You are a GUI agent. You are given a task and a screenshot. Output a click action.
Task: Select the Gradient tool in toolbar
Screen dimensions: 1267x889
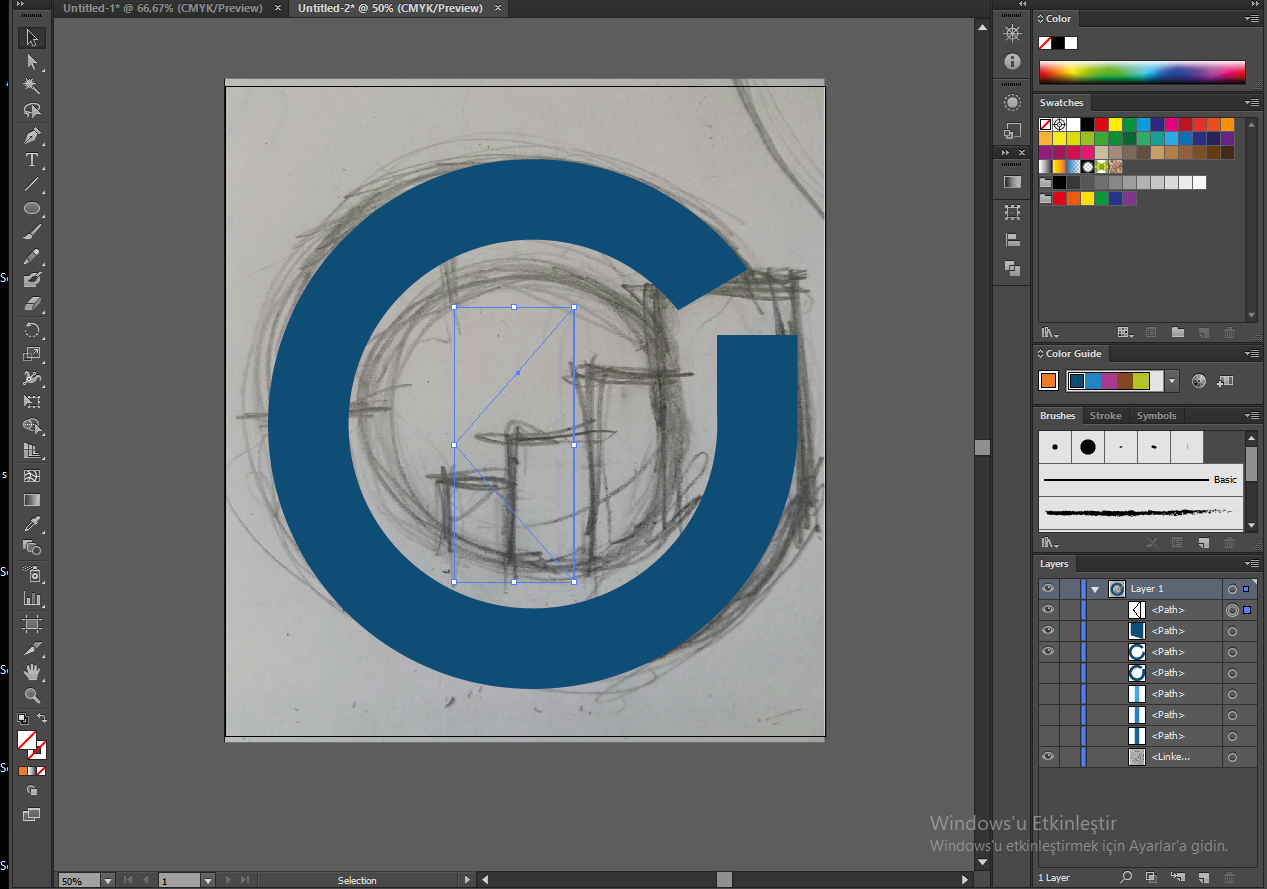coord(32,499)
